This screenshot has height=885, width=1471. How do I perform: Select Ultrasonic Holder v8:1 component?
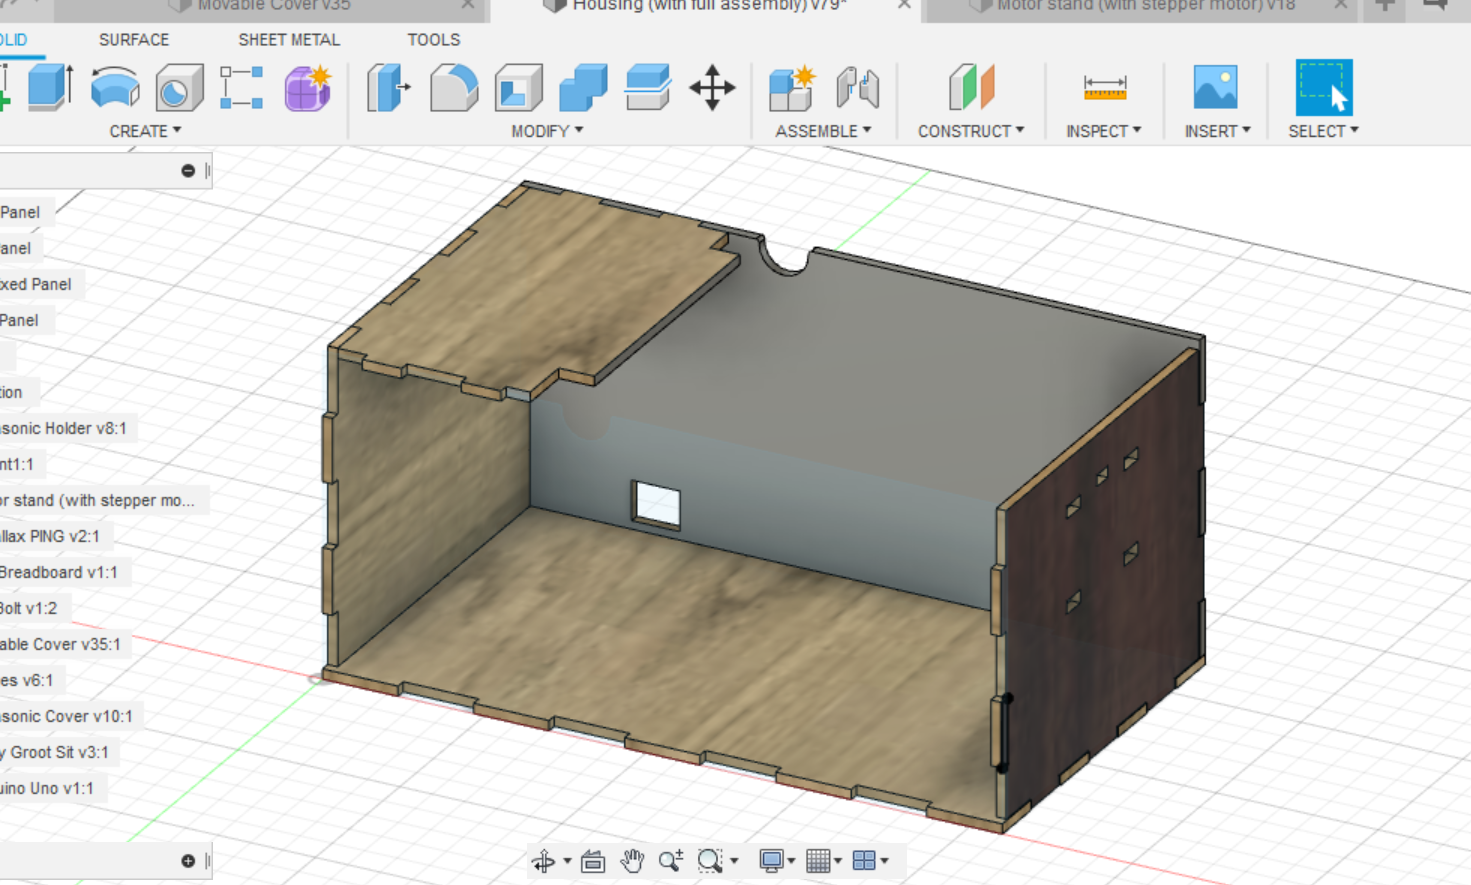(63, 428)
